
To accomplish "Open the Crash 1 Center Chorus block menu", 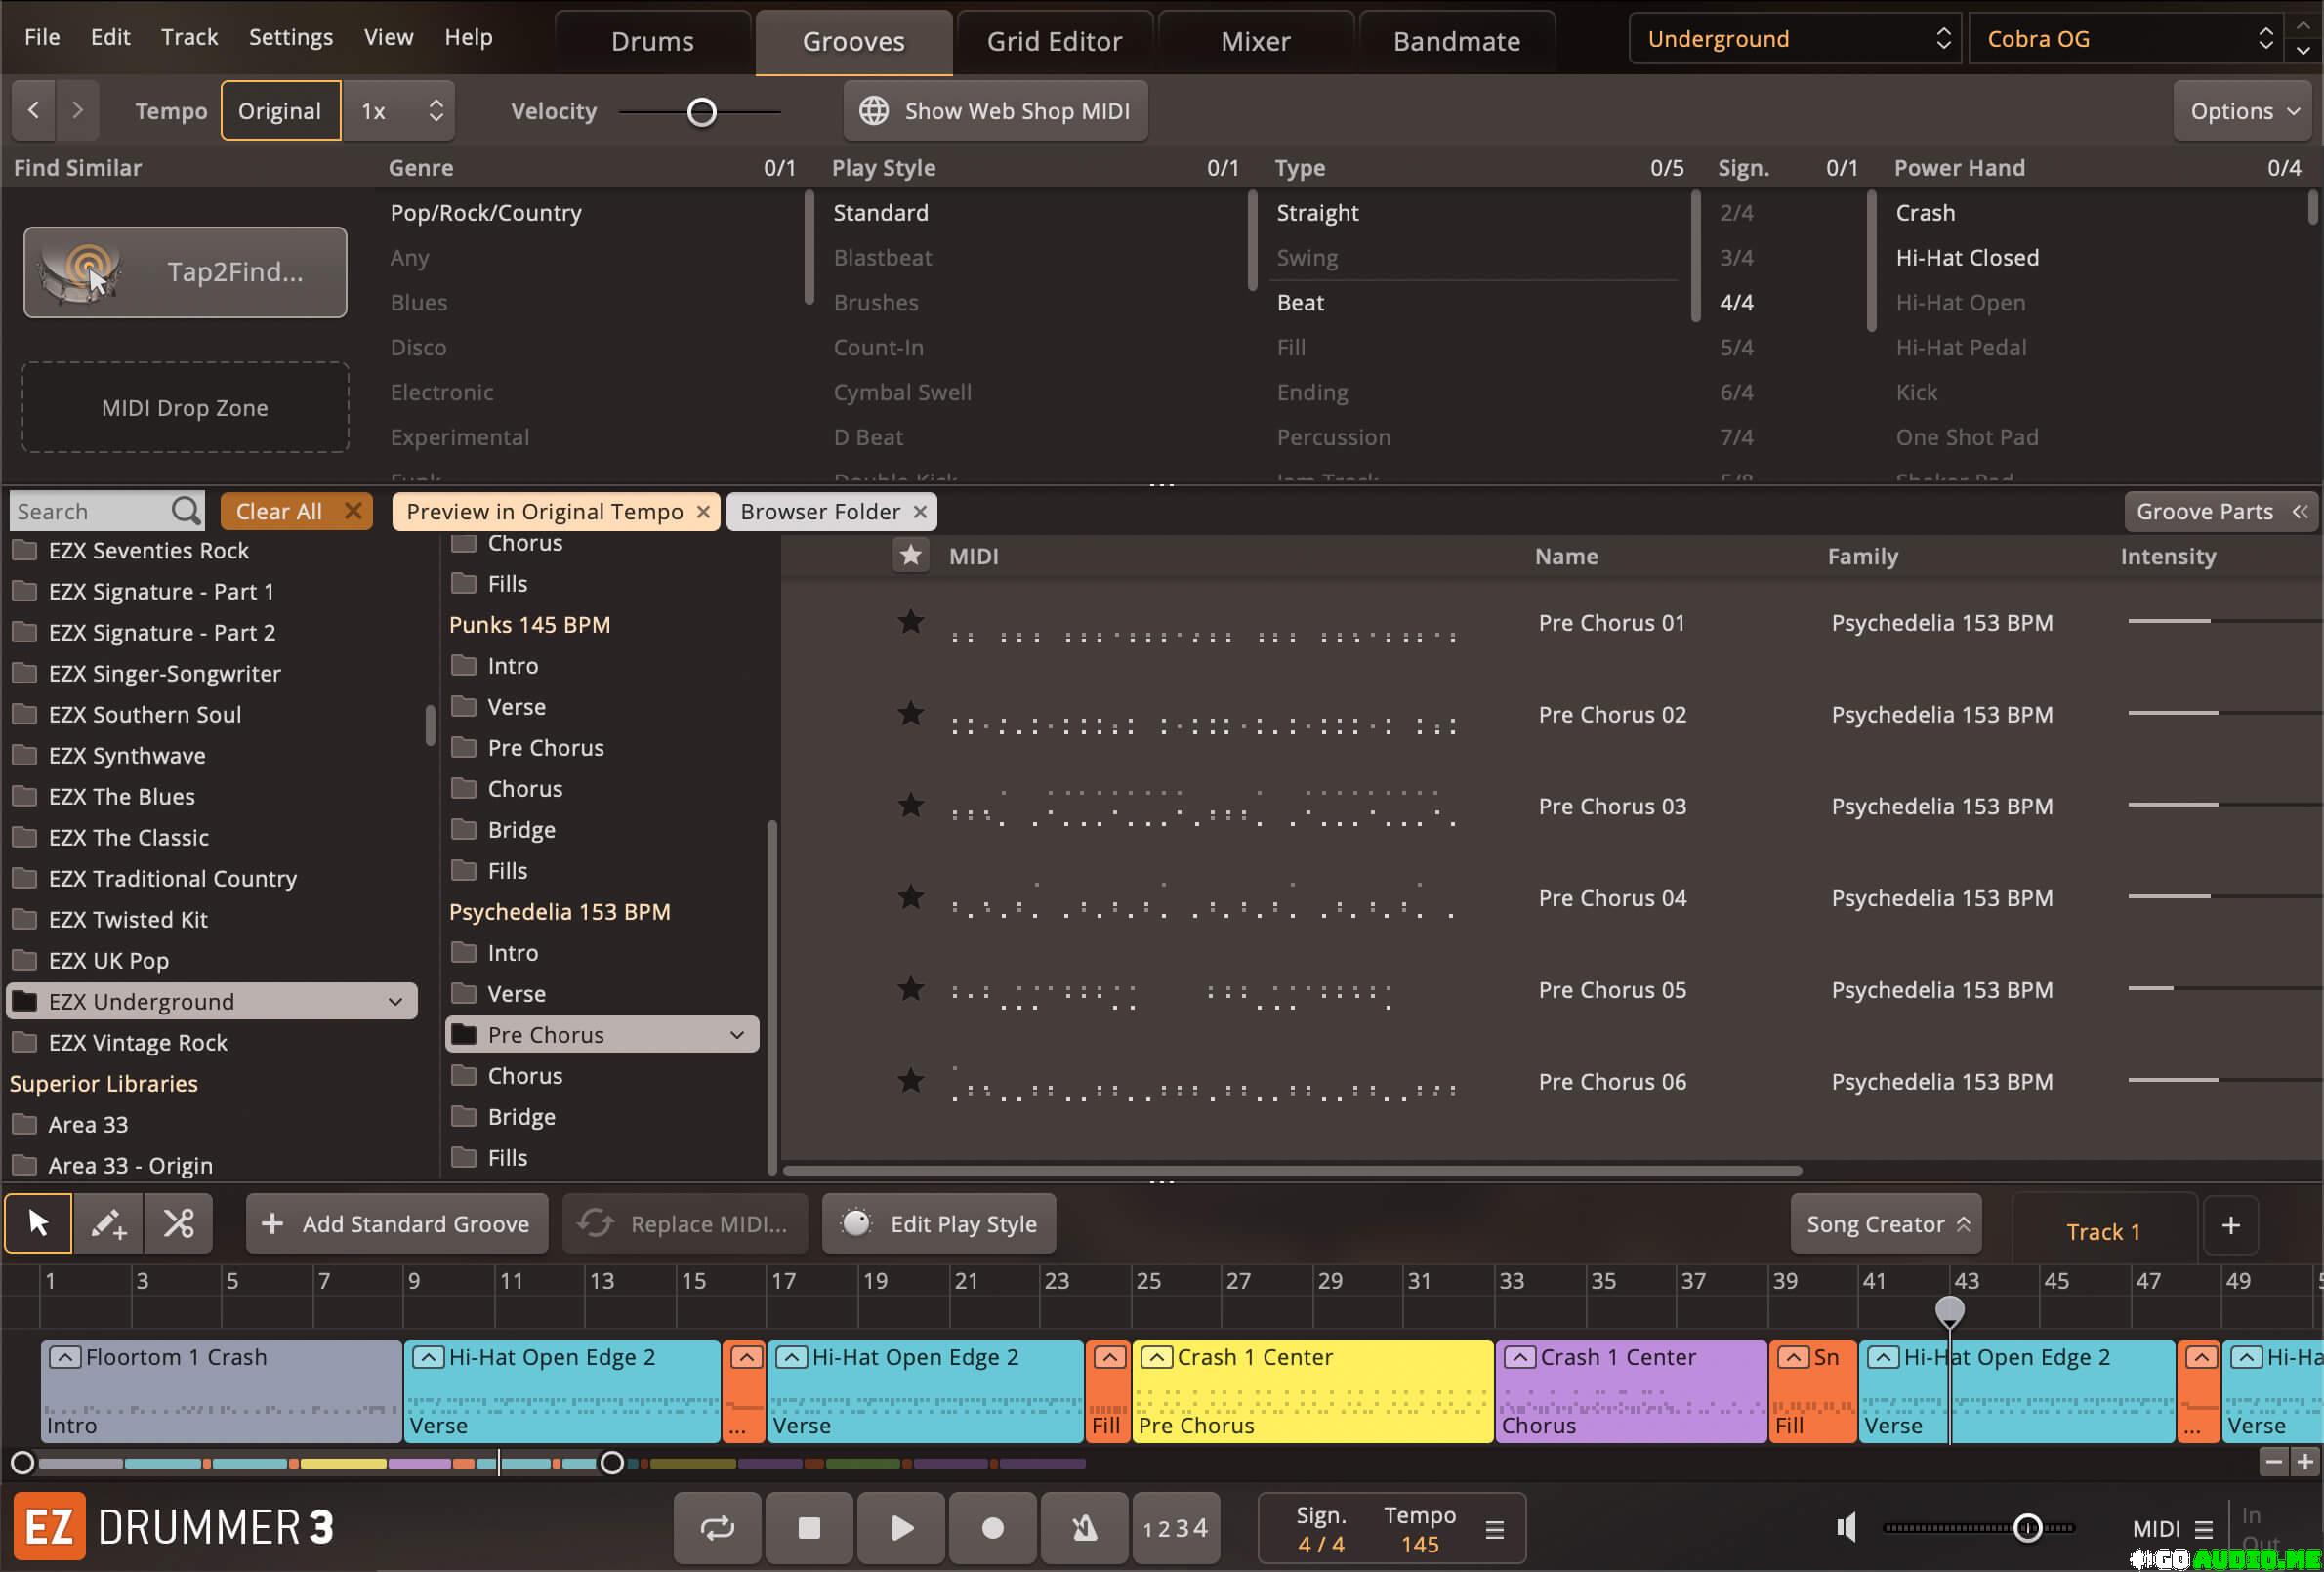I will pyautogui.click(x=1519, y=1357).
